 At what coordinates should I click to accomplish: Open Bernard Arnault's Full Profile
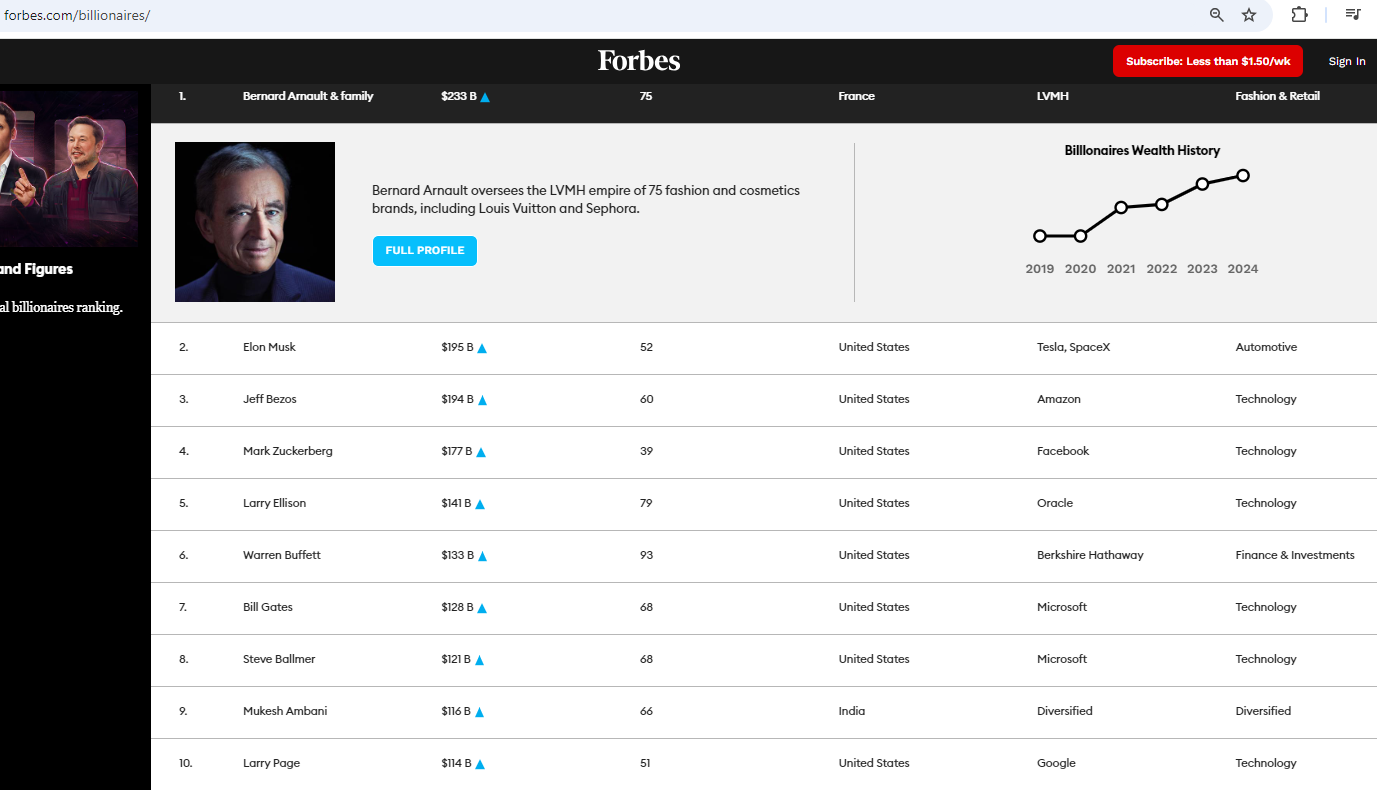coord(425,251)
